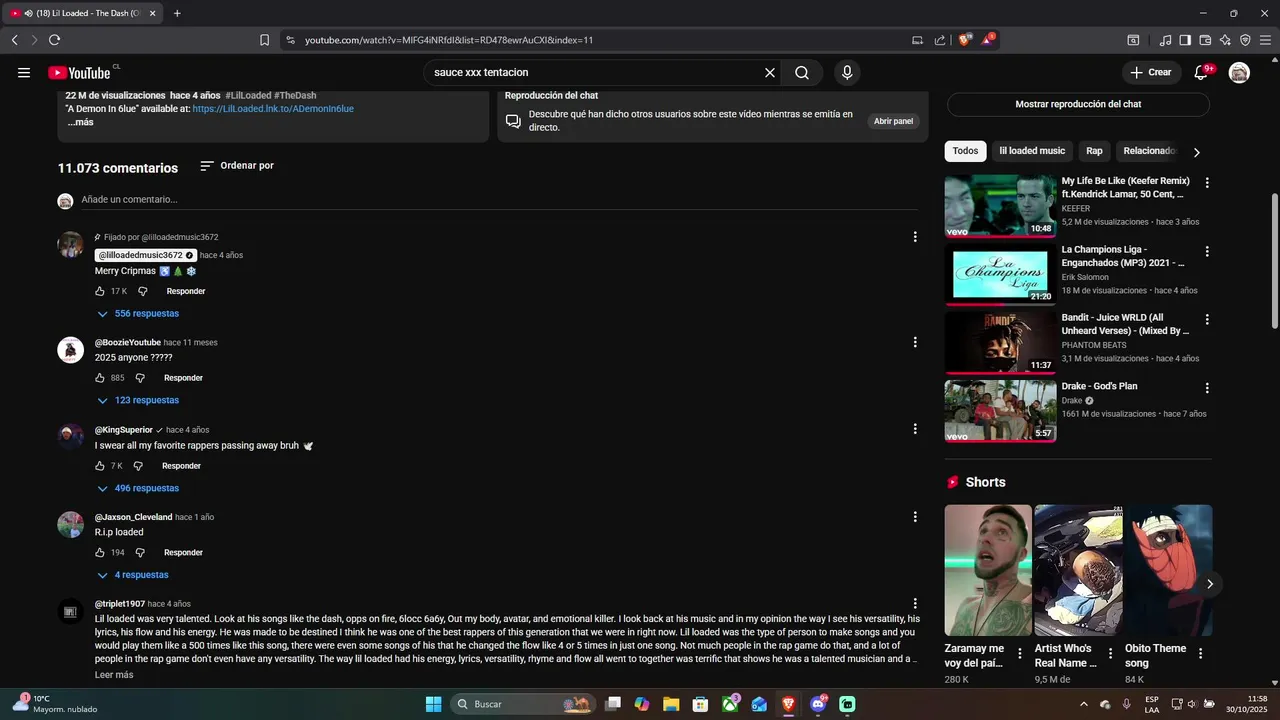The image size is (1280, 720).
Task: Start voice search with the microphone
Action: [847, 72]
